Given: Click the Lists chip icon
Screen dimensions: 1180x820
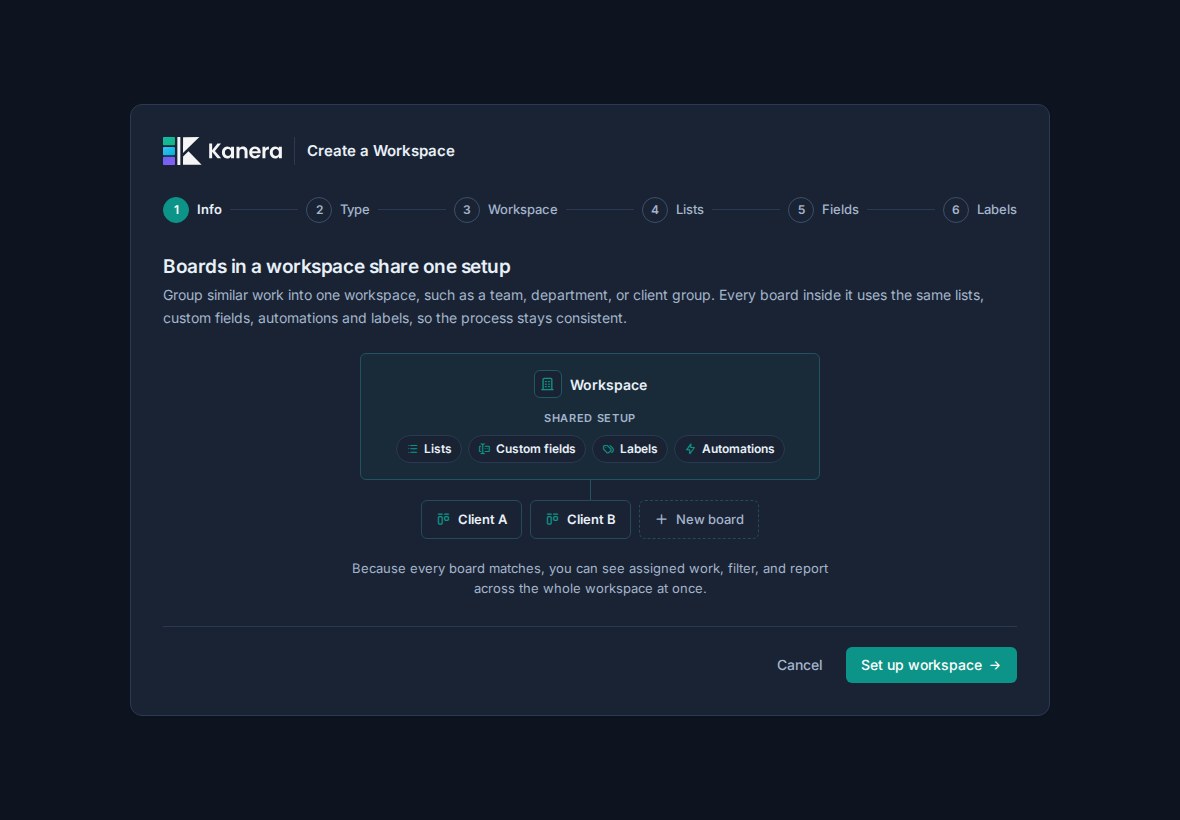Looking at the screenshot, I should pos(412,449).
